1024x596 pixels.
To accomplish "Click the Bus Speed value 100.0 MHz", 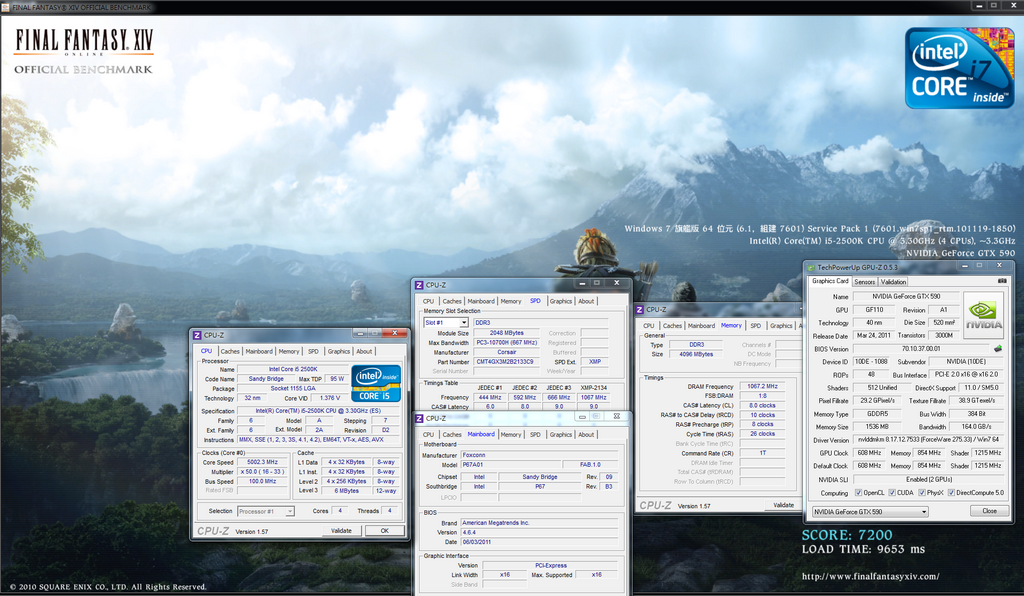I will pos(263,481).
